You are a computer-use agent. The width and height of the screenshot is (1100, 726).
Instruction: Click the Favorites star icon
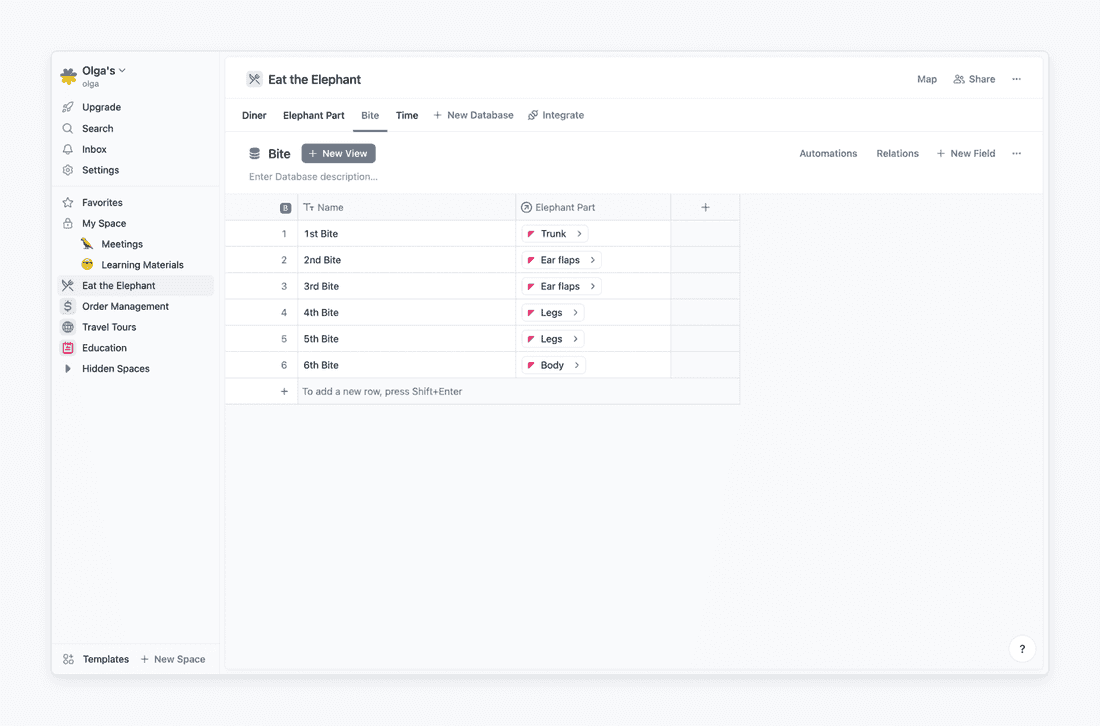pyautogui.click(x=68, y=202)
